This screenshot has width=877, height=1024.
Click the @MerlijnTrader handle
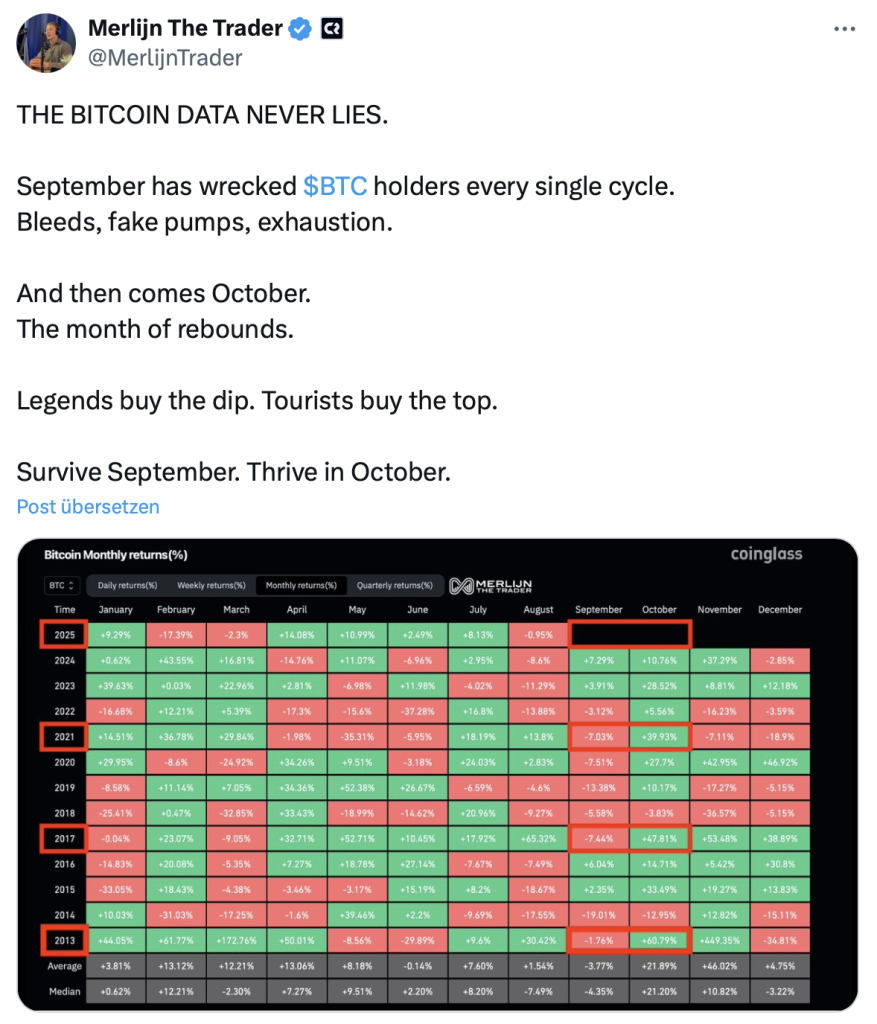pyautogui.click(x=165, y=57)
